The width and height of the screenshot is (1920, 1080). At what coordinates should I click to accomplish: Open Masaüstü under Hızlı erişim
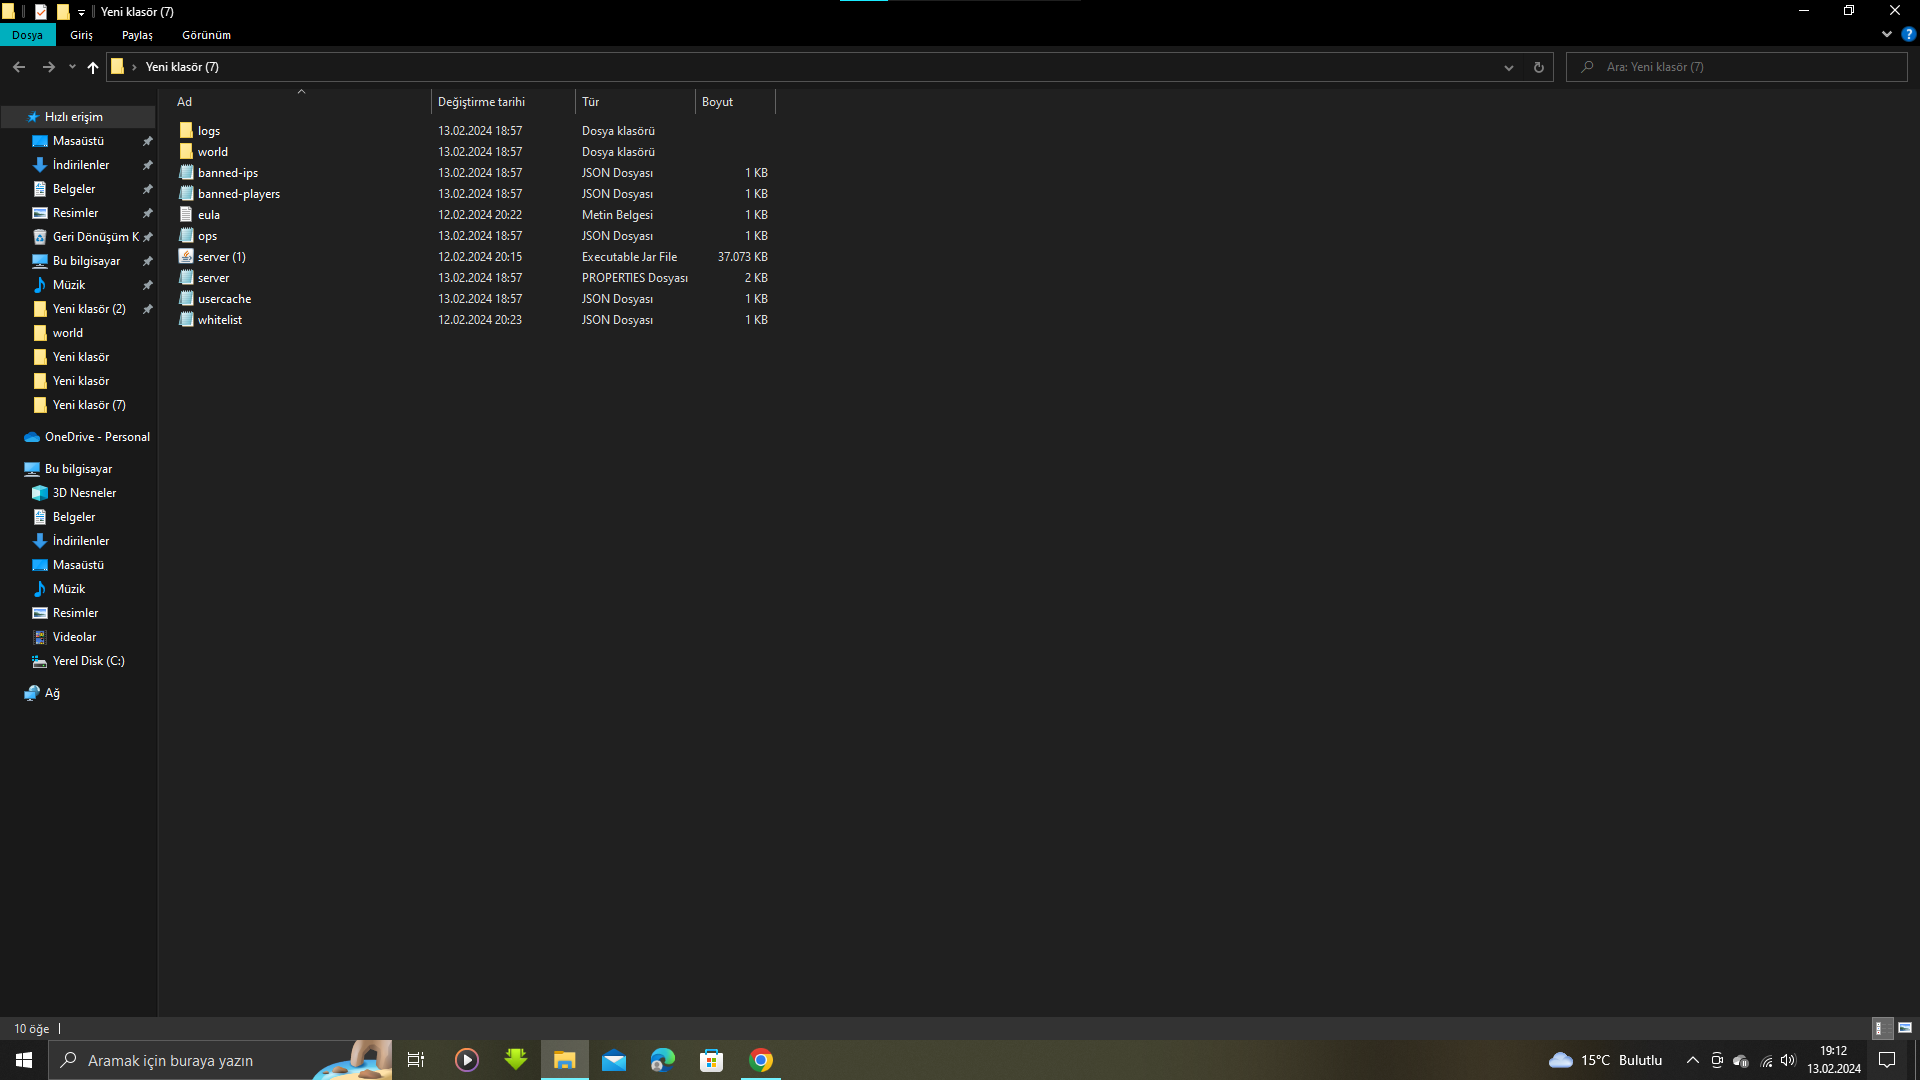78,141
